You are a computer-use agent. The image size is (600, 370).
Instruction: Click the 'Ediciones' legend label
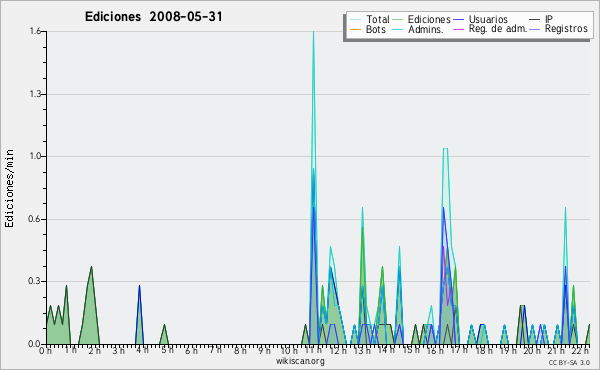click(429, 19)
